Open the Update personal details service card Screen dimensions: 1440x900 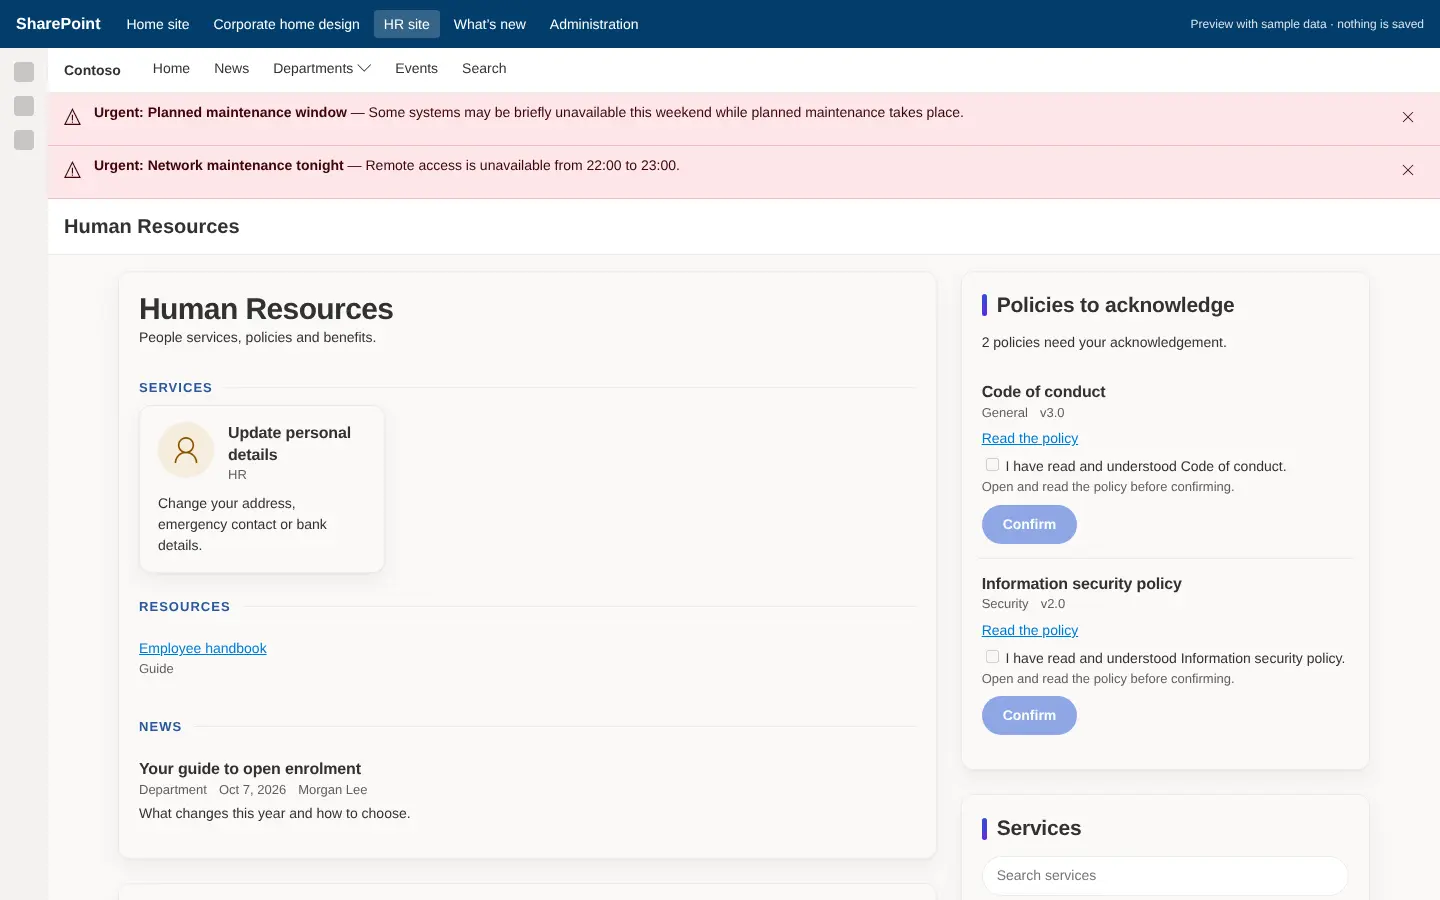point(262,489)
